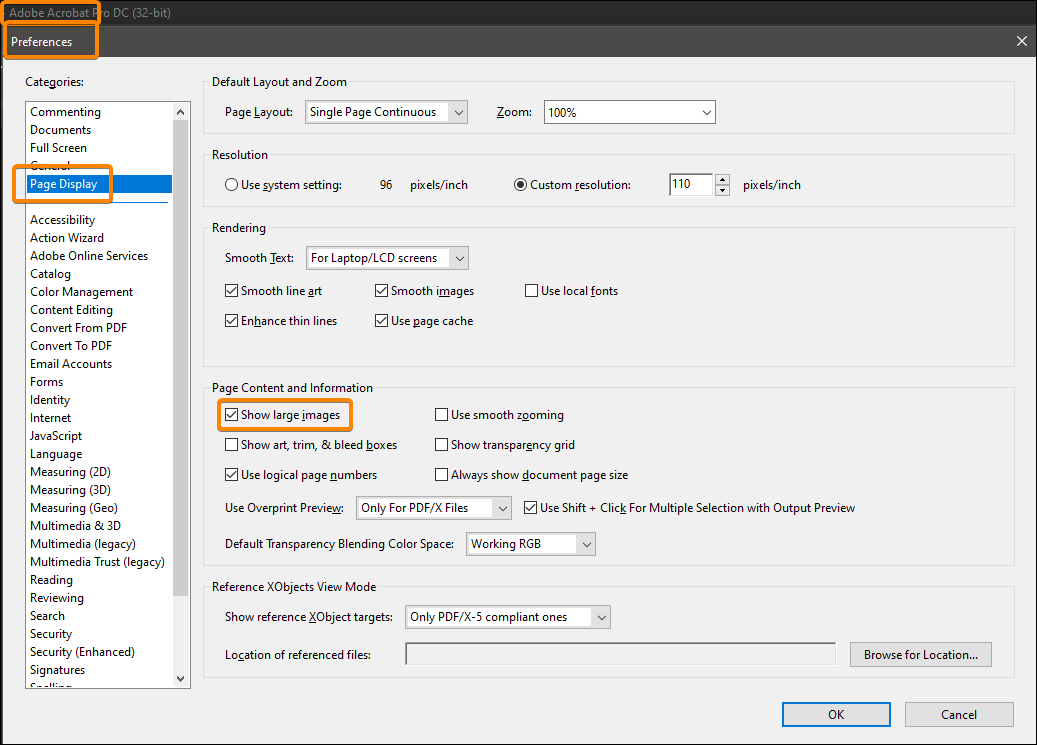The height and width of the screenshot is (745, 1037).
Task: Open the Use Overprint Preview dropdown
Action: (x=501, y=508)
